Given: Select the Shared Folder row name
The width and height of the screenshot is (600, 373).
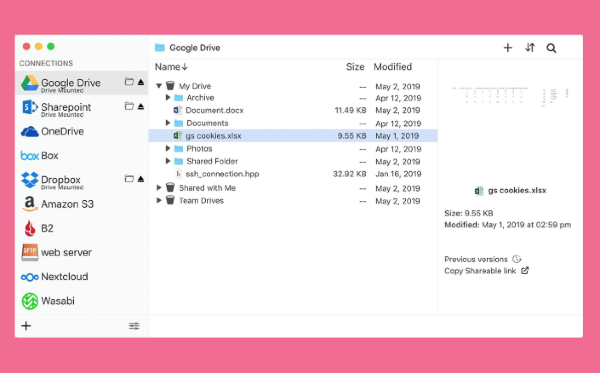Looking at the screenshot, I should (212, 161).
